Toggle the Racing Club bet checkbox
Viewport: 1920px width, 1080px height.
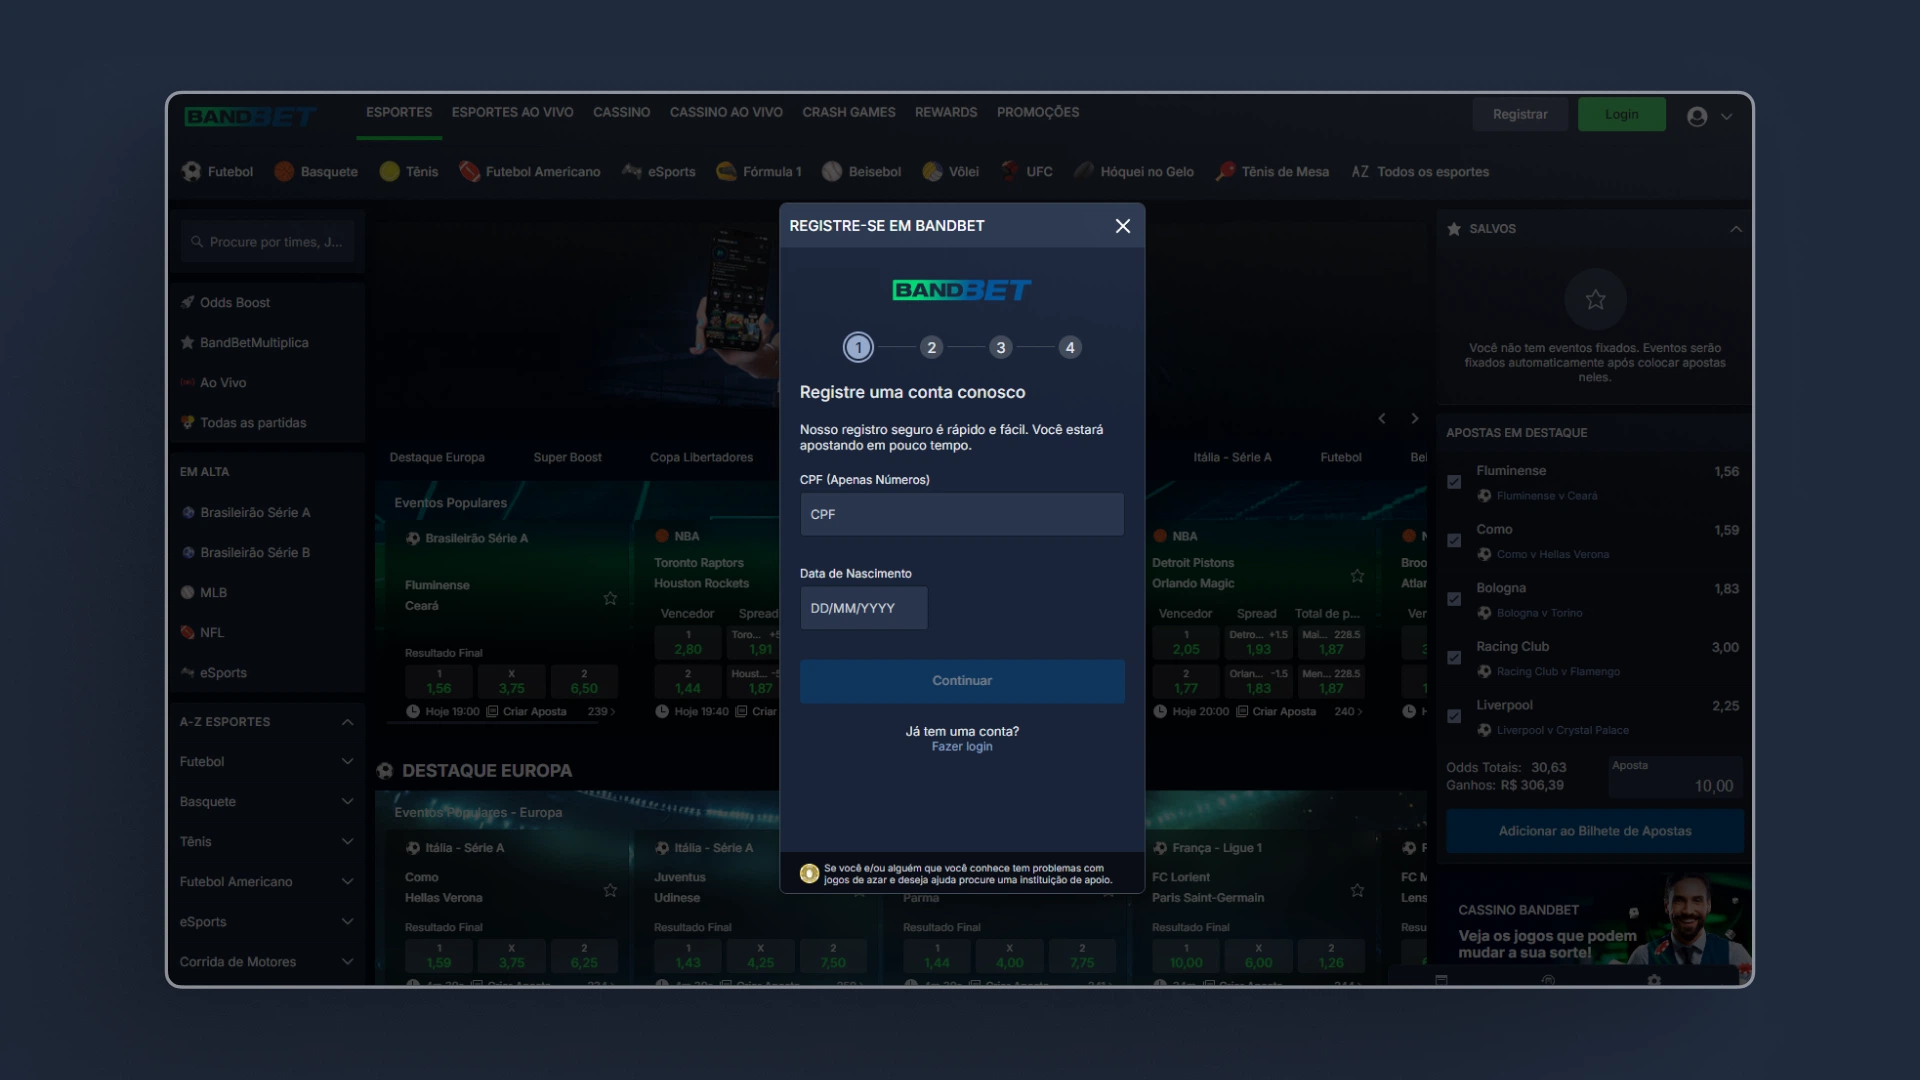[1454, 658]
